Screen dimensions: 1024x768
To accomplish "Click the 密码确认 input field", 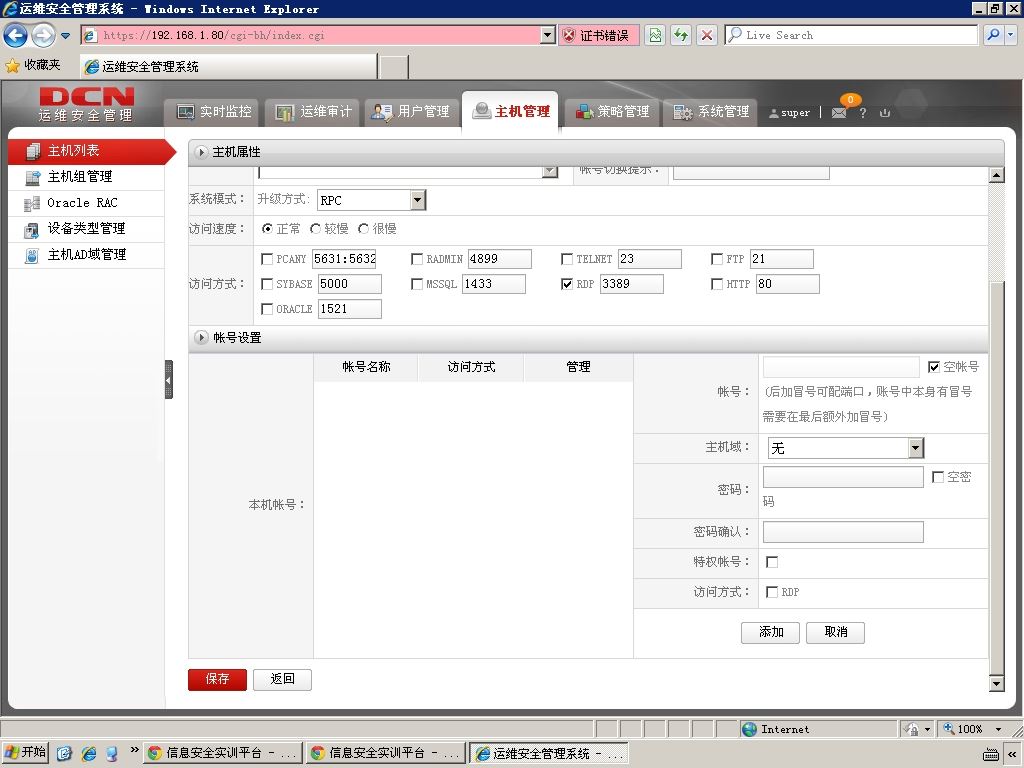I will 843,532.
